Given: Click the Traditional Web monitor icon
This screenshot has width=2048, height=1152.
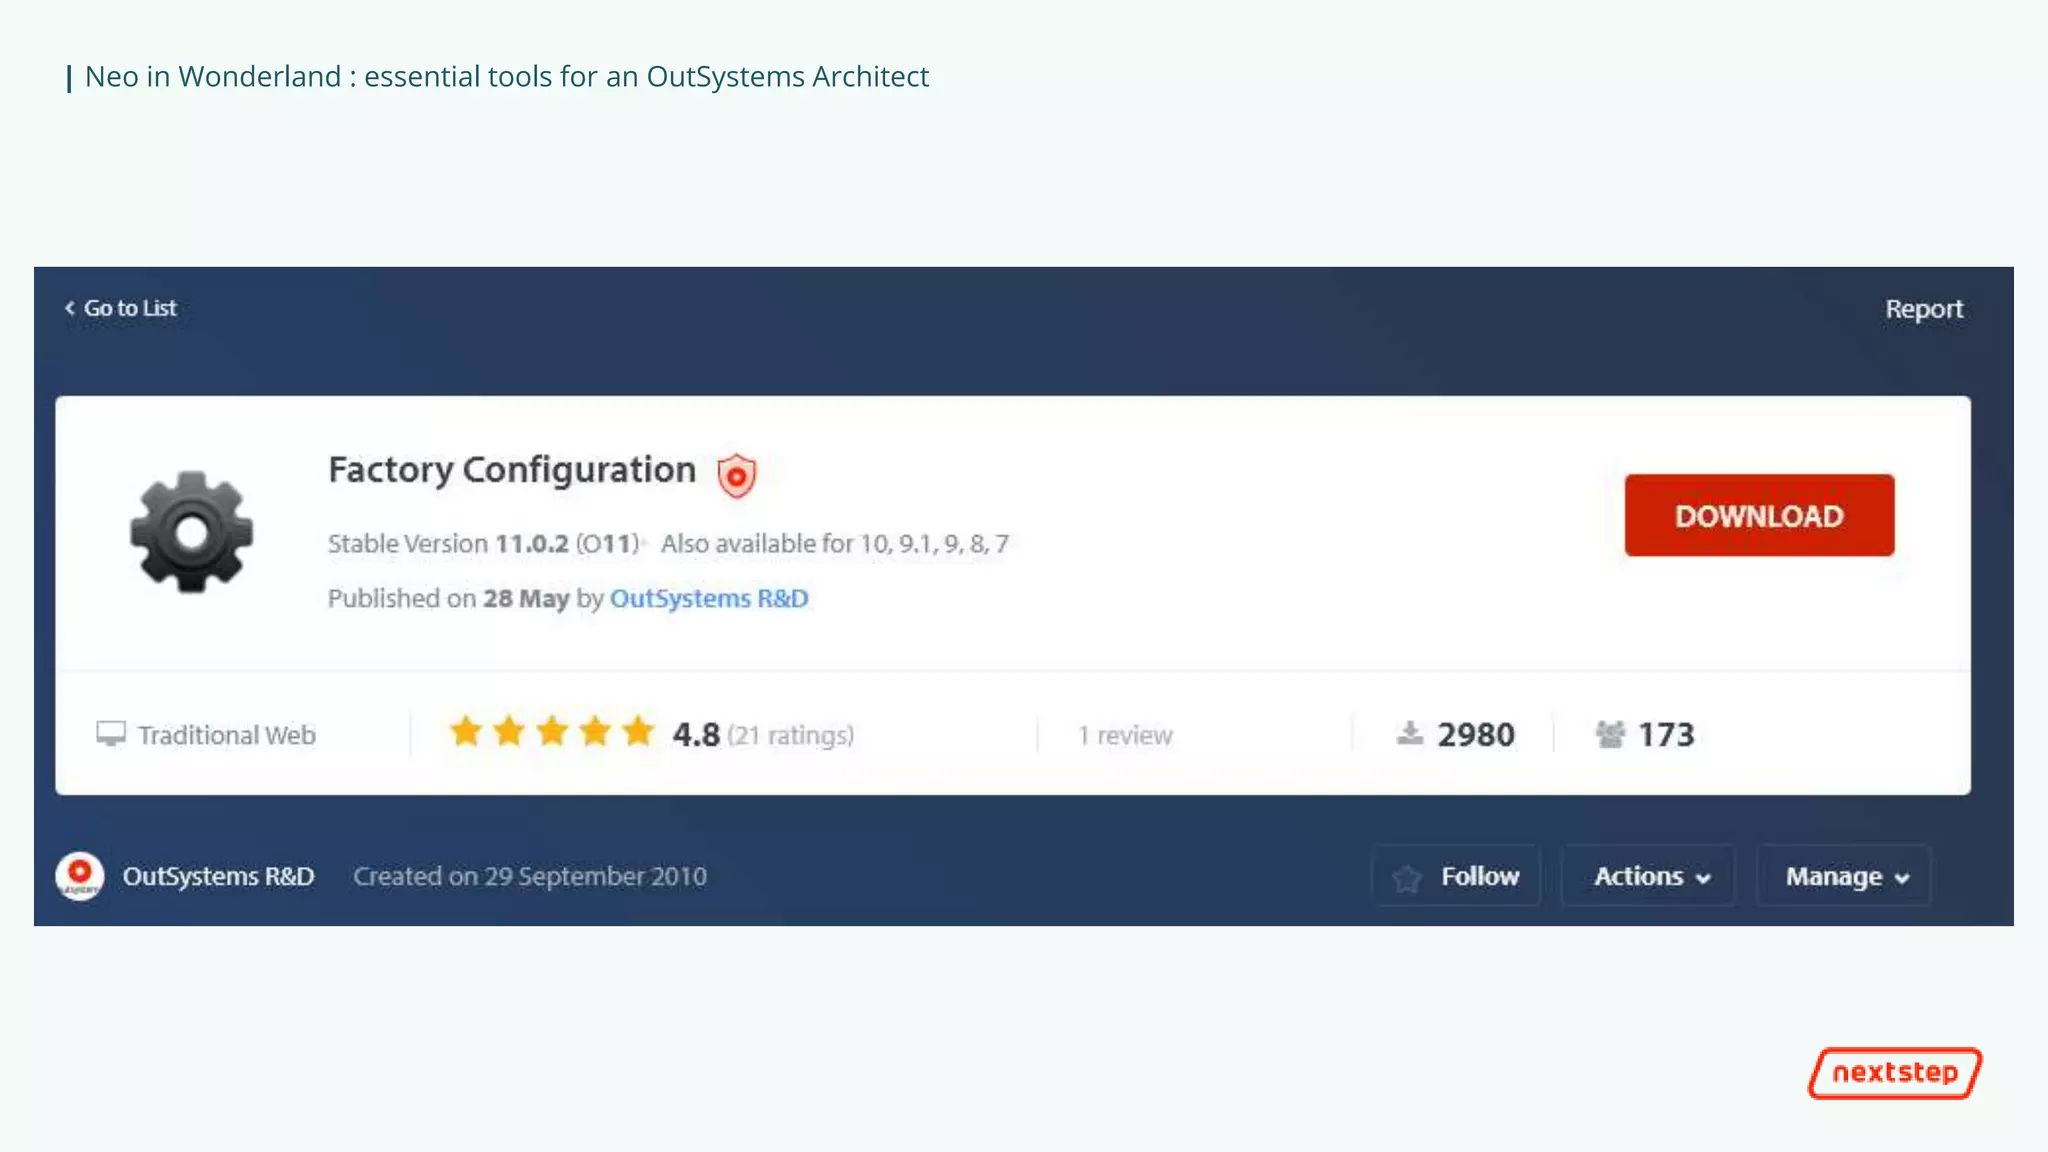Looking at the screenshot, I should 111,734.
